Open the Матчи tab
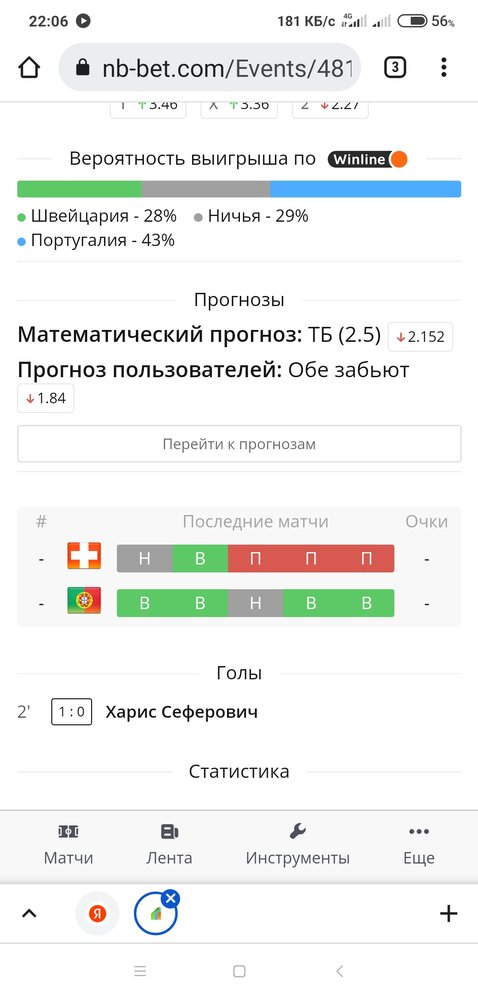Viewport: 478px width, 1000px height. point(68,844)
